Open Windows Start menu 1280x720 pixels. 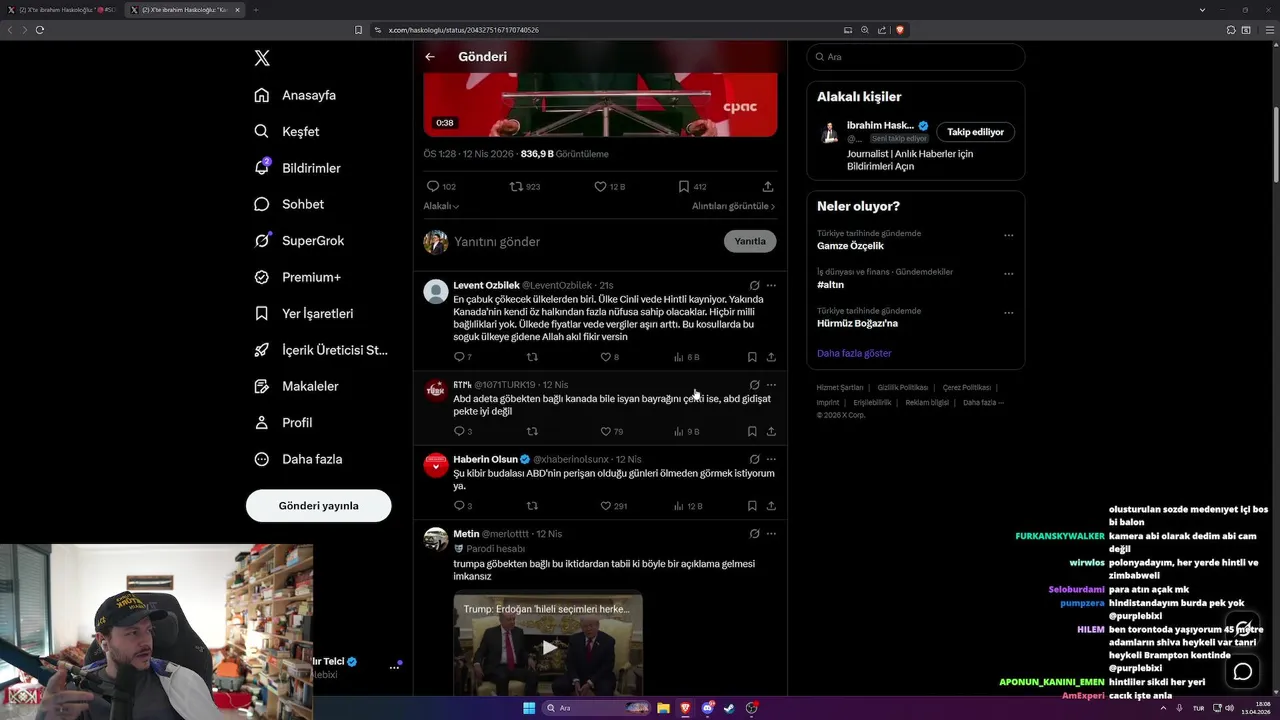point(529,708)
